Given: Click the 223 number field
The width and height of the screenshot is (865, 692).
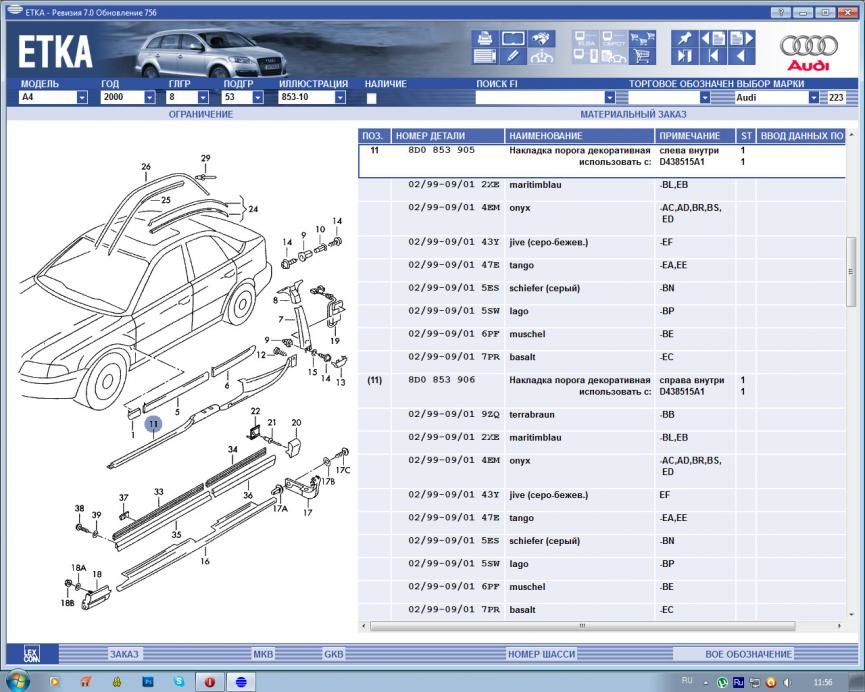Looking at the screenshot, I should pos(836,97).
